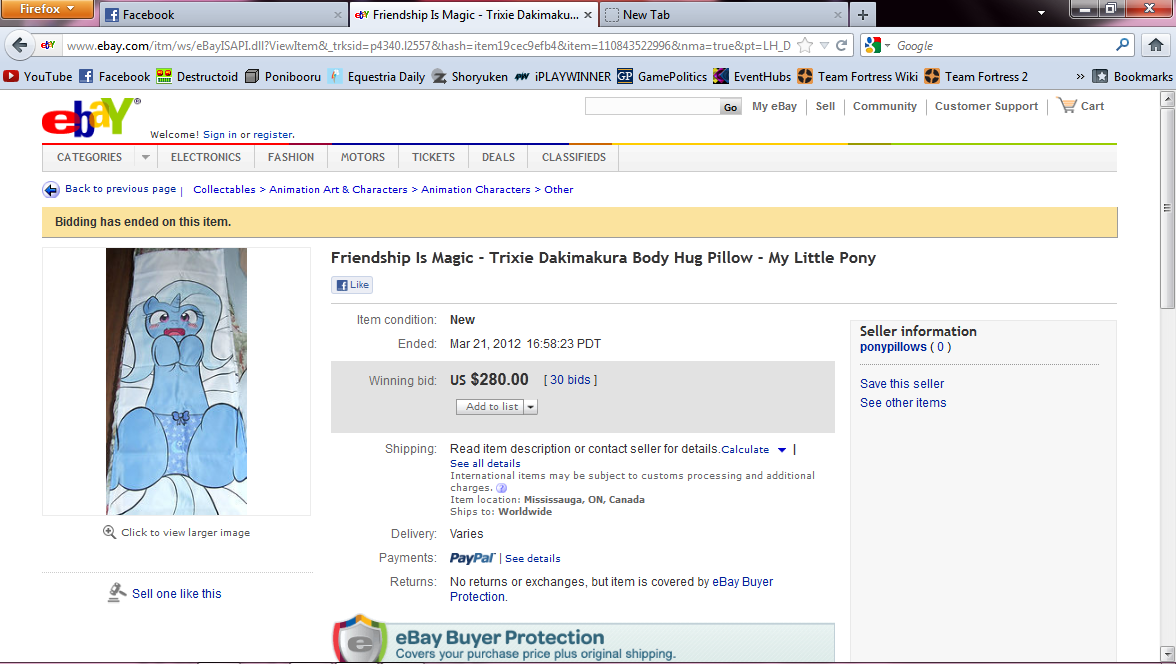Viewport: 1176px width, 664px height.
Task: Show more bookmarks with the chevron
Action: pos(1080,77)
